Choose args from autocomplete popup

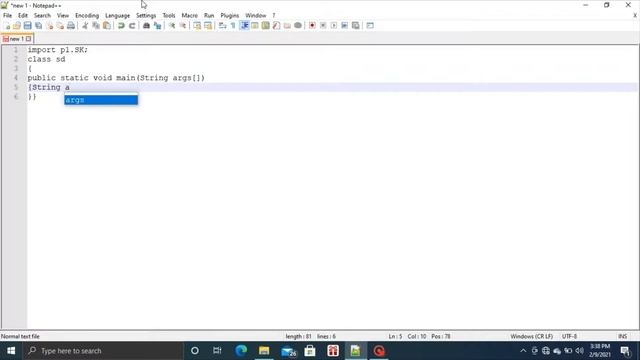[101, 100]
